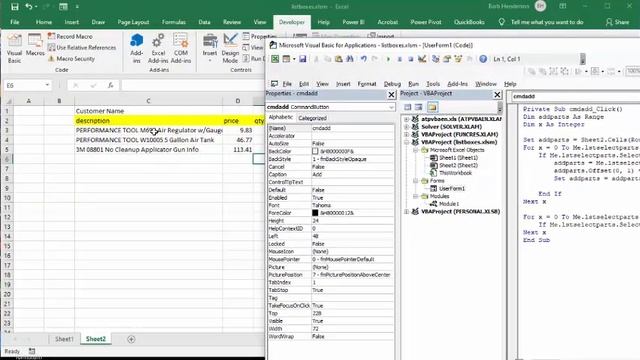640x360 pixels.
Task: Switch to Sheet1 worksheet tab
Action: (x=64, y=339)
